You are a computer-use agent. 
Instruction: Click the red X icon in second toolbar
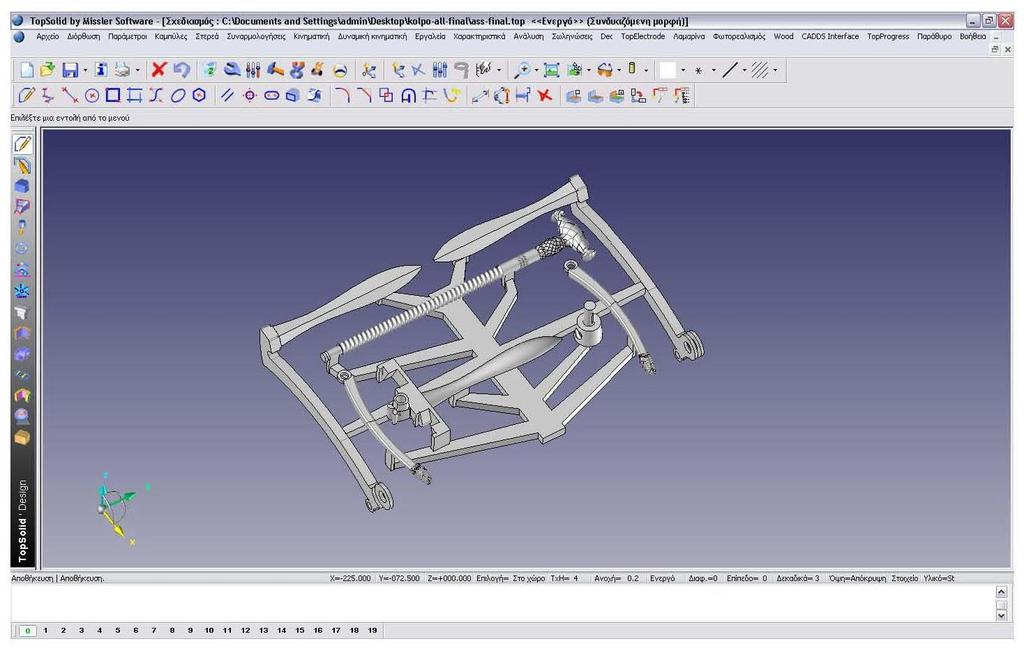tap(544, 95)
